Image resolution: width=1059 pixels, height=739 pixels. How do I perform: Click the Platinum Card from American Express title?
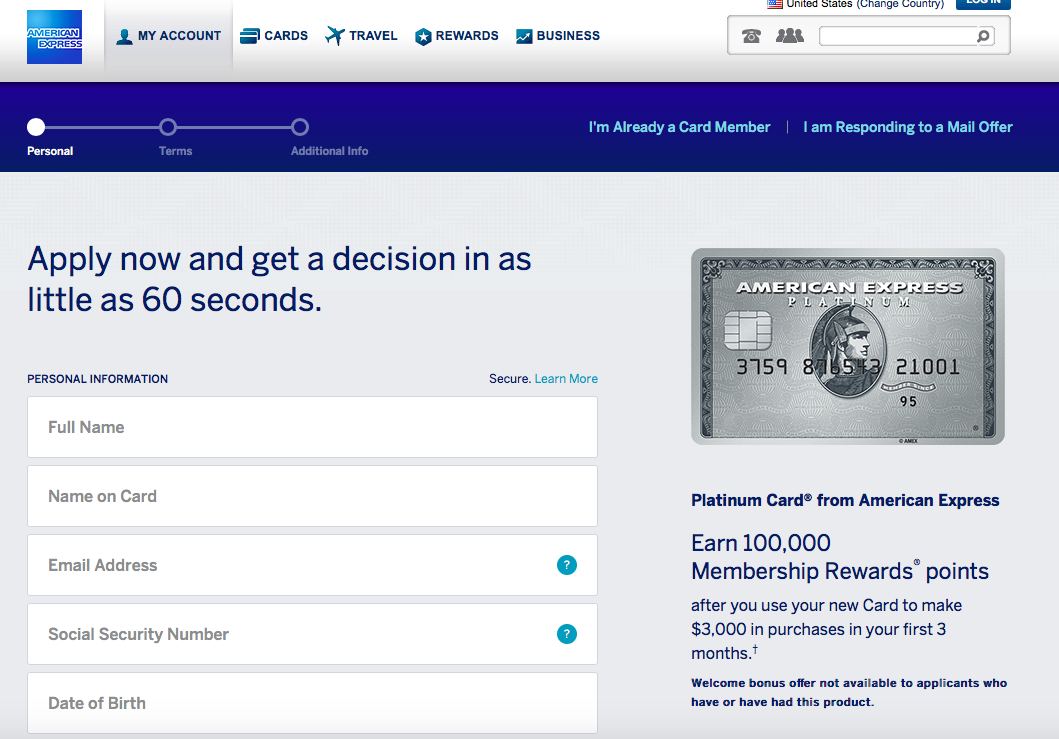(845, 500)
